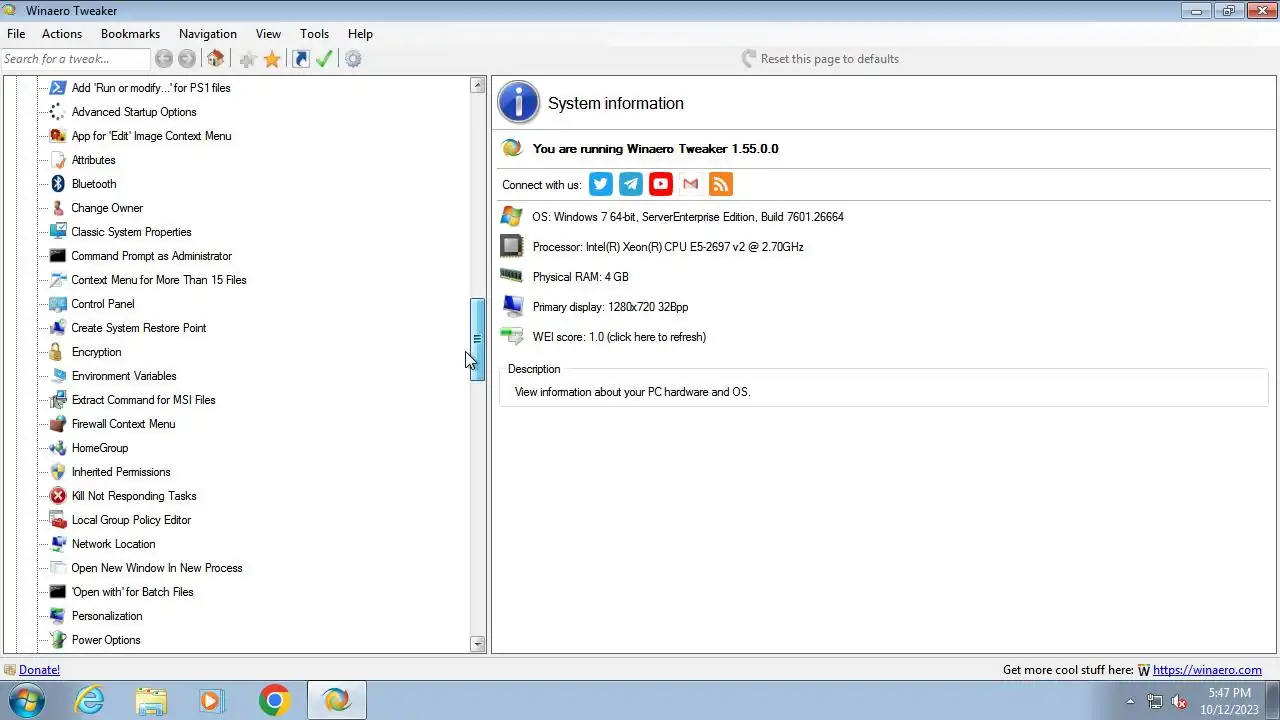Select App for 'Edit' Image Context Menu

151,136
